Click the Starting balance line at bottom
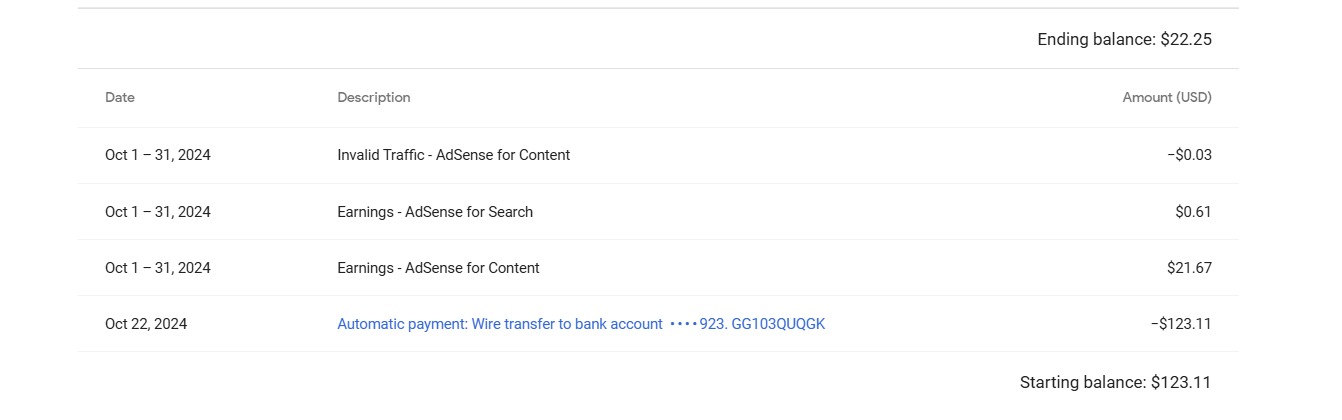Screen dimensions: 1342x420 (1115, 382)
